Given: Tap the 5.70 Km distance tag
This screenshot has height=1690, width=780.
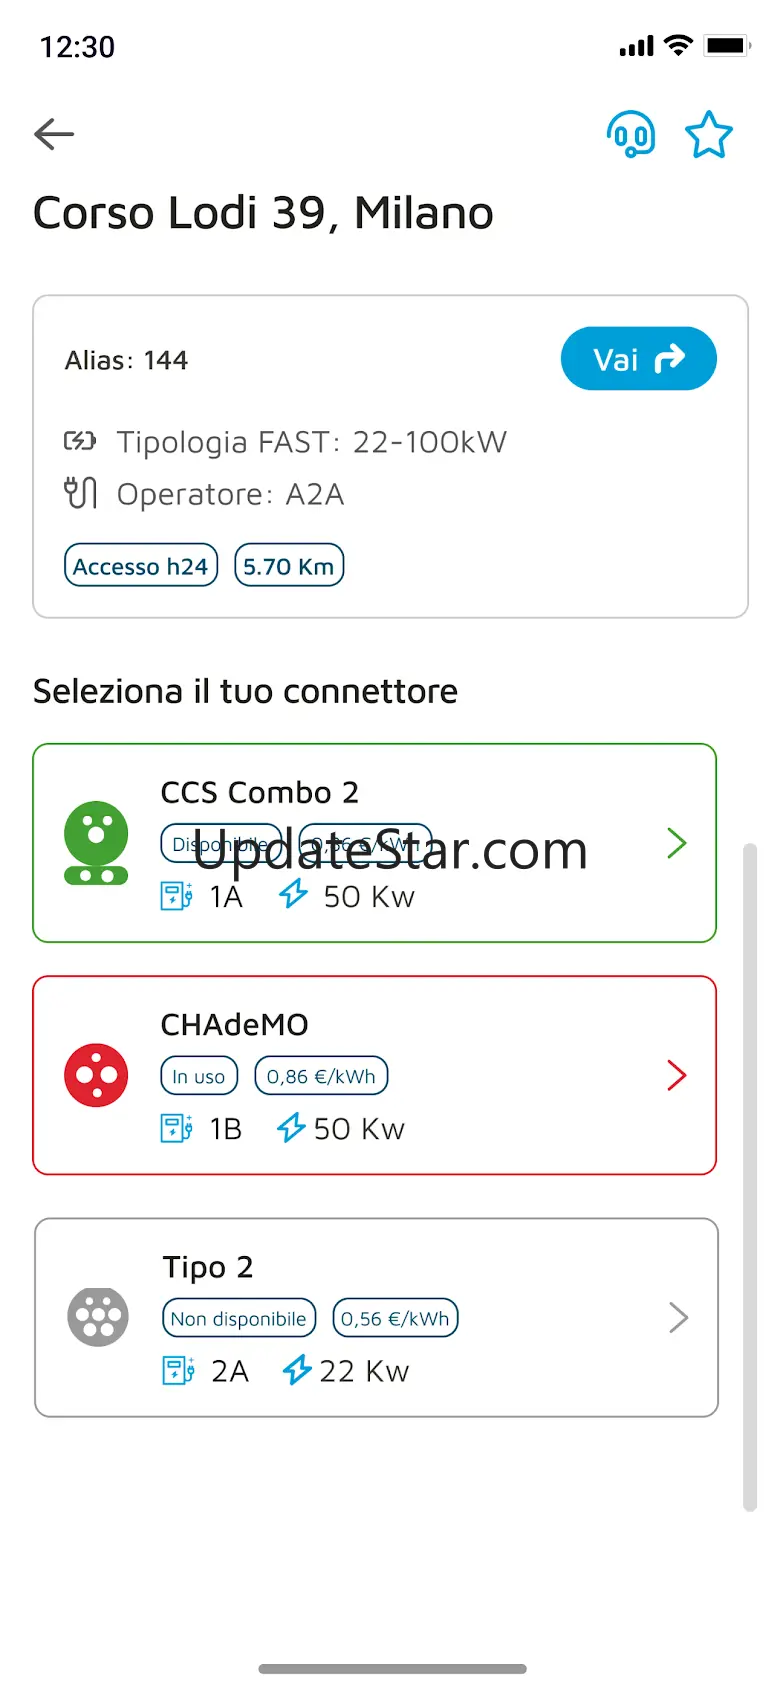Looking at the screenshot, I should pyautogui.click(x=289, y=566).
